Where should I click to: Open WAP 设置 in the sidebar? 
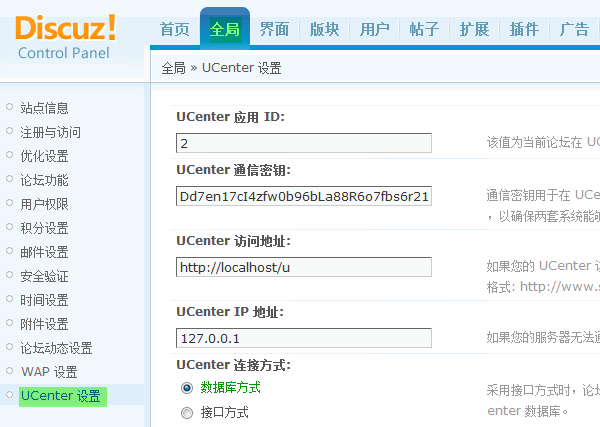point(49,372)
